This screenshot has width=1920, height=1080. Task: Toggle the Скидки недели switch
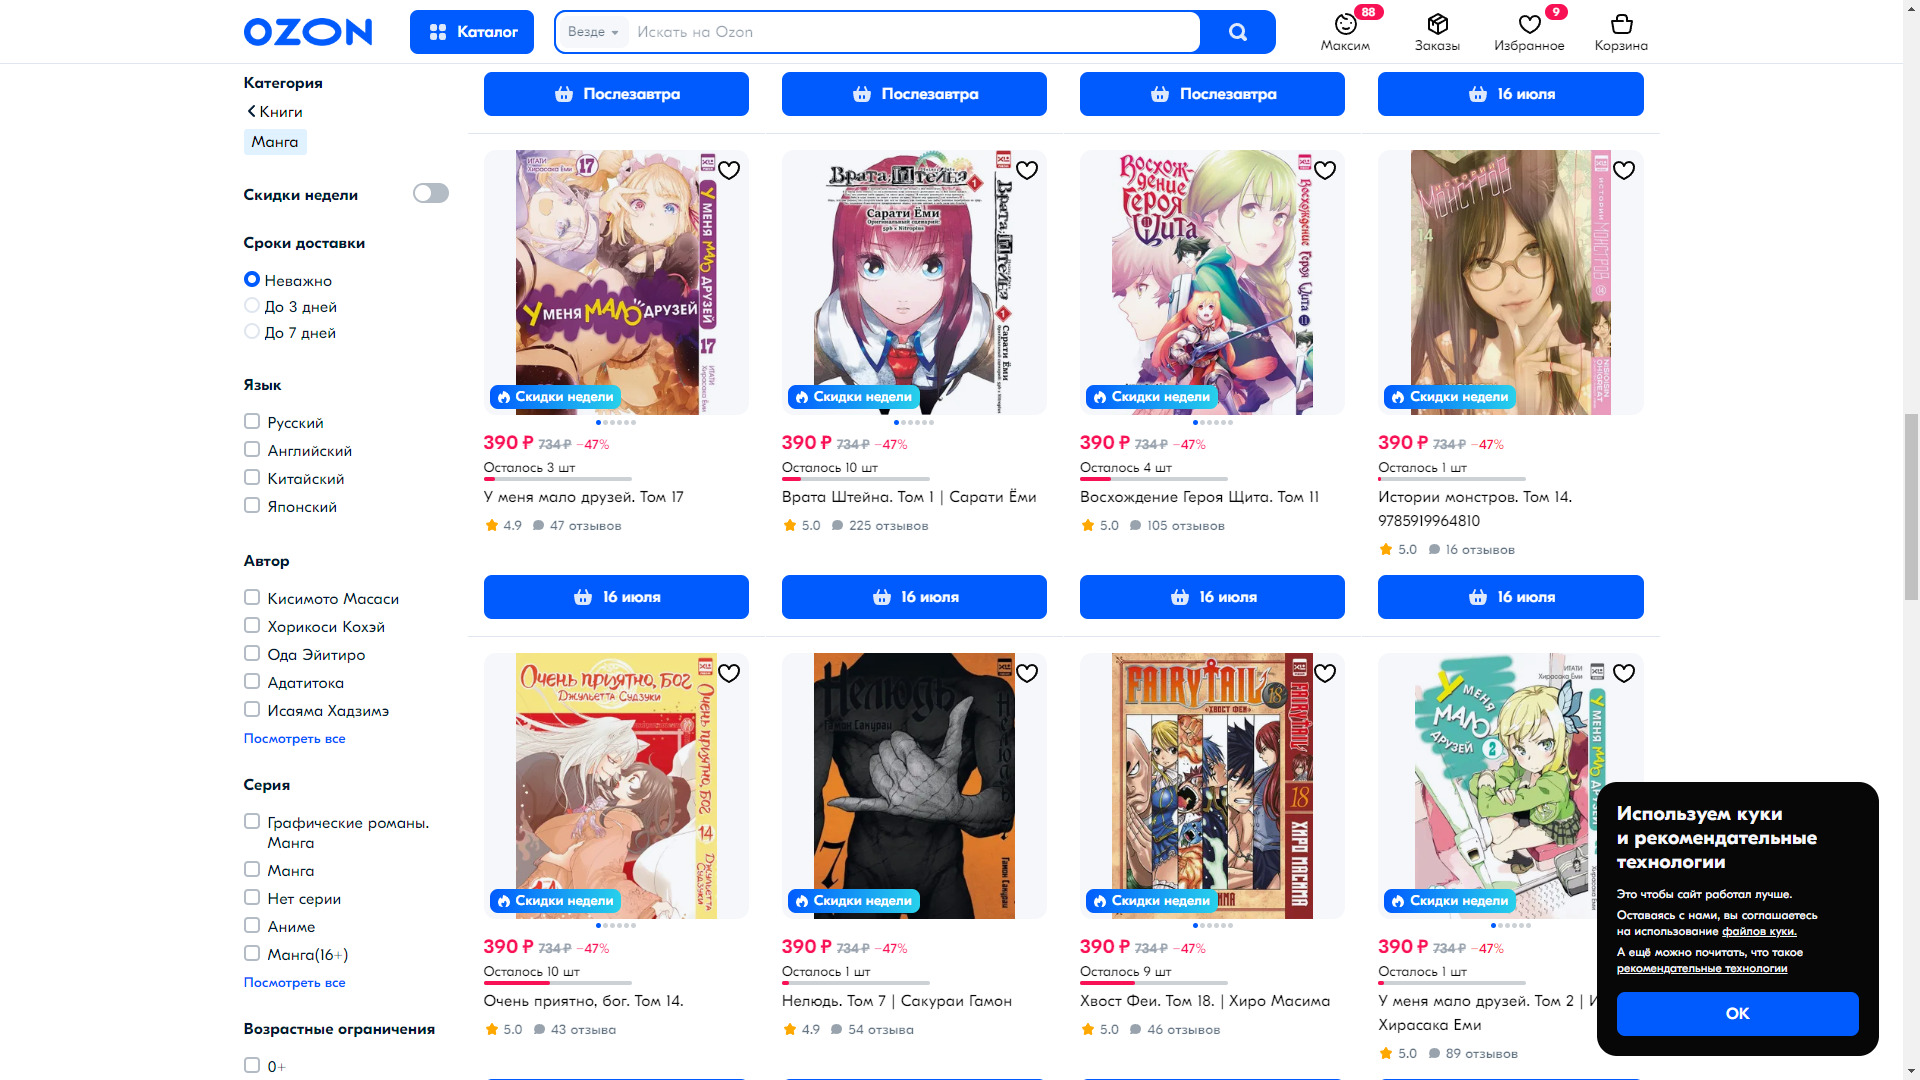click(431, 193)
